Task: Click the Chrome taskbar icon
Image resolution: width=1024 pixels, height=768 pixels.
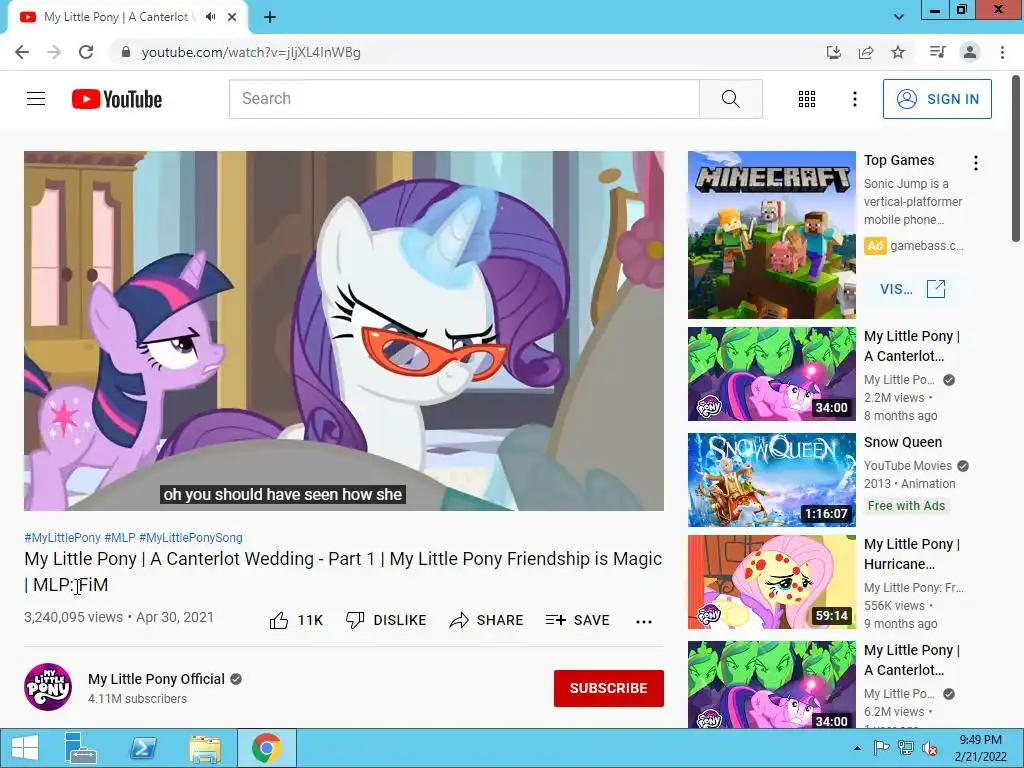Action: (266, 748)
